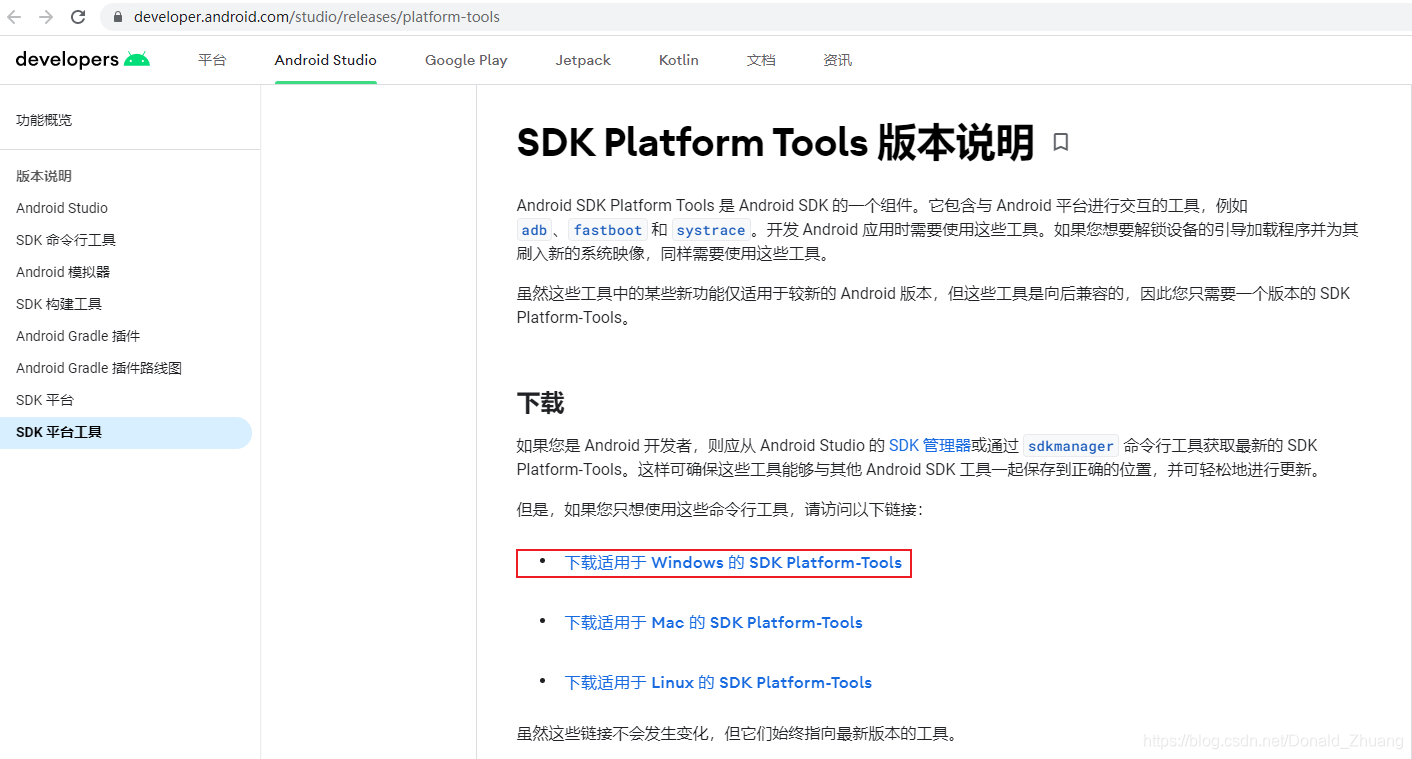Open Android Gradle 插件路线图 sidebar item
Image resolution: width=1412 pixels, height=759 pixels.
pyautogui.click(x=99, y=368)
